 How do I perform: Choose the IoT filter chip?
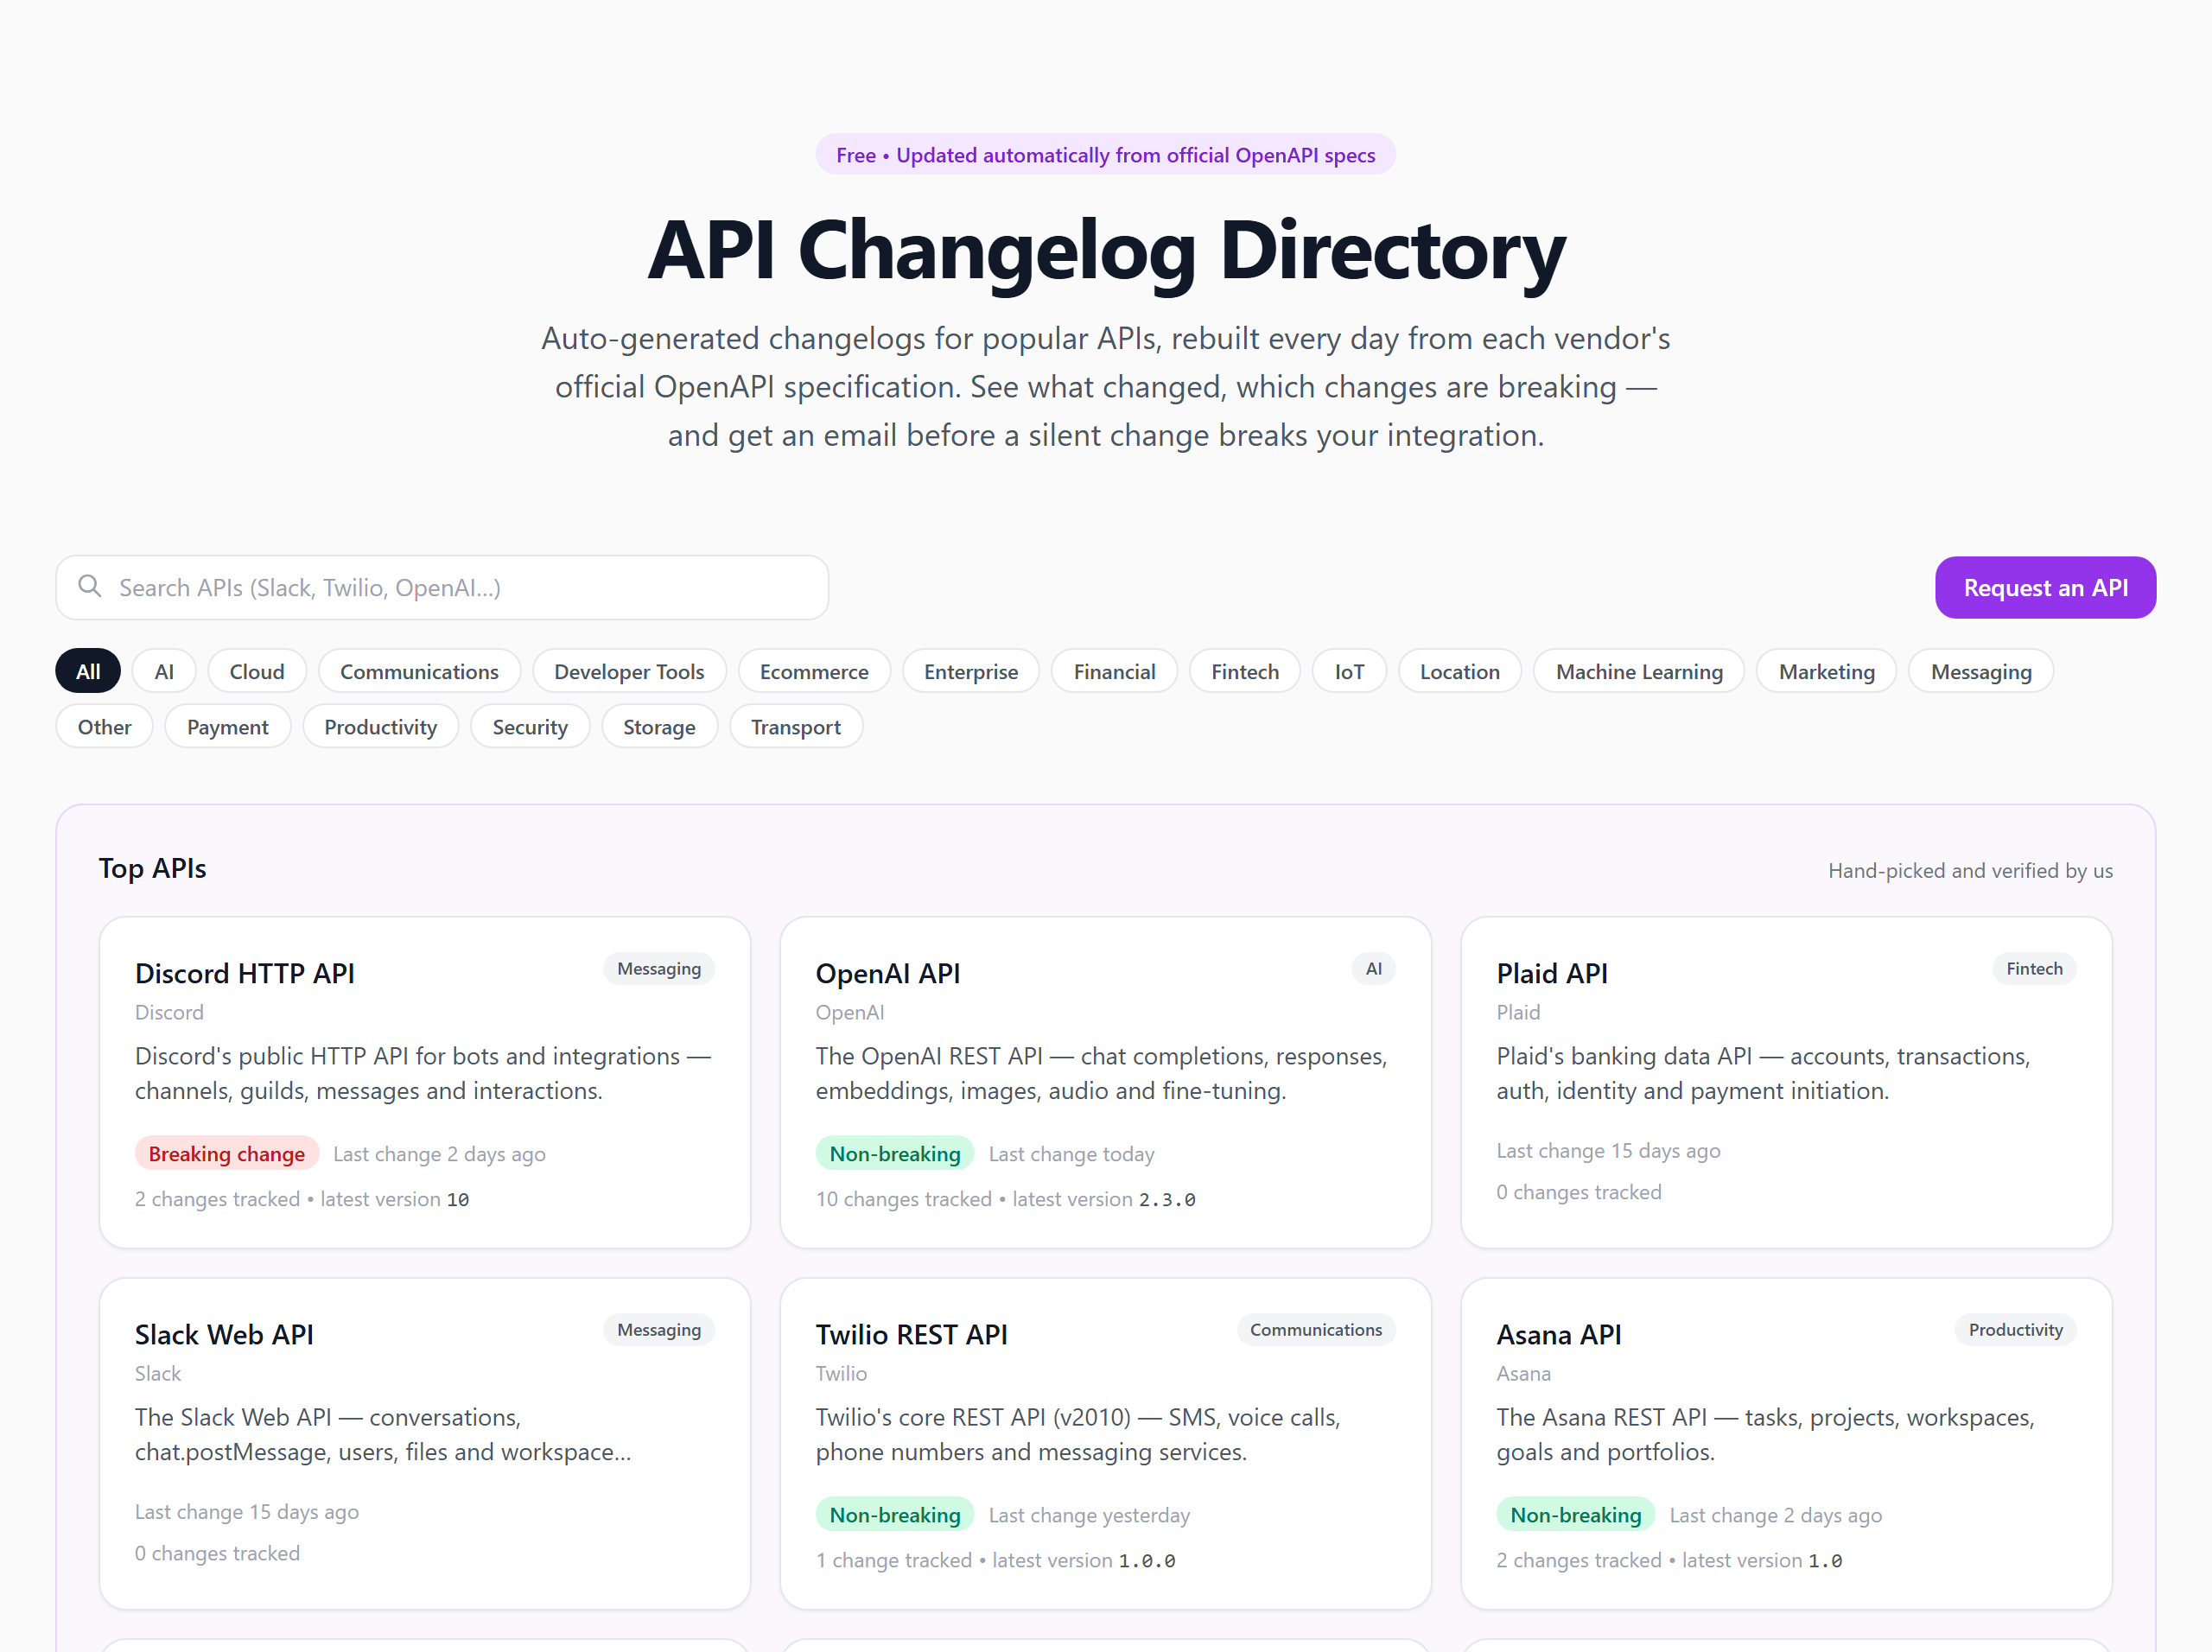click(x=1349, y=671)
